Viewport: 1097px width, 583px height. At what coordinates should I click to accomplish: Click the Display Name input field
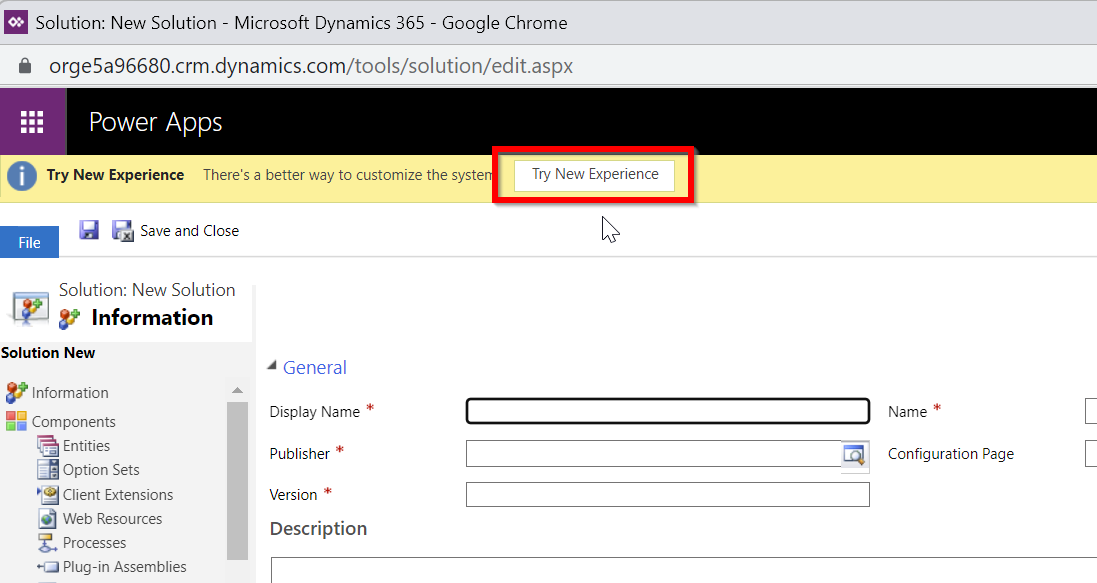[x=667, y=412]
